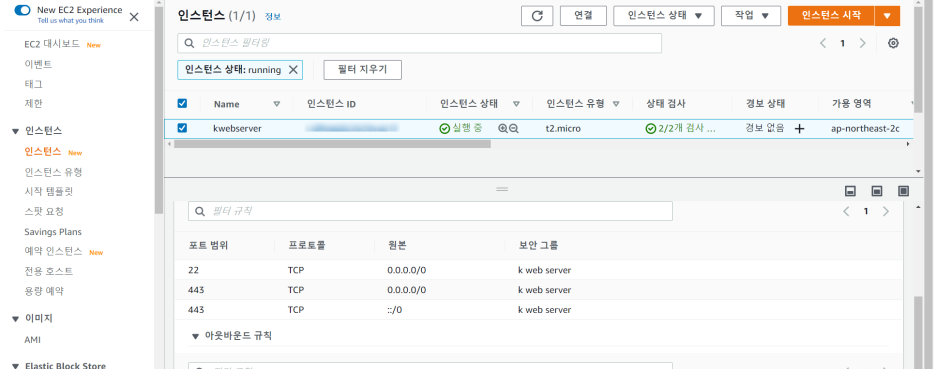Open 태그 in the sidebar
The height and width of the screenshot is (369, 936).
[33, 84]
